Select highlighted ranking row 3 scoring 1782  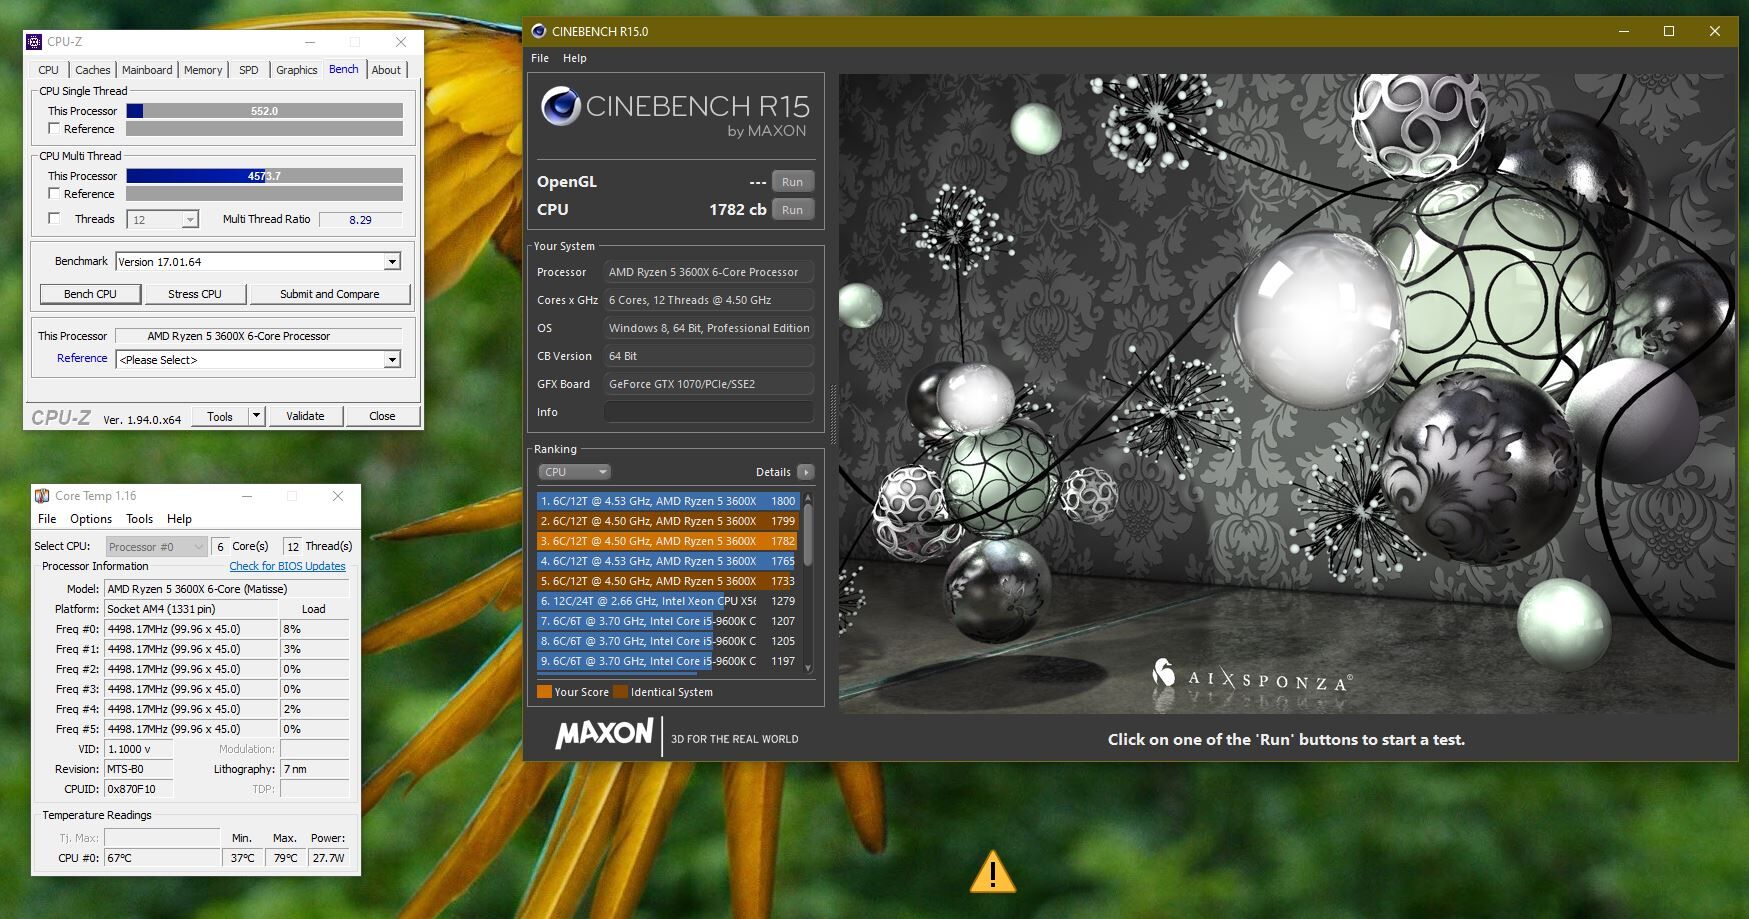click(x=667, y=541)
